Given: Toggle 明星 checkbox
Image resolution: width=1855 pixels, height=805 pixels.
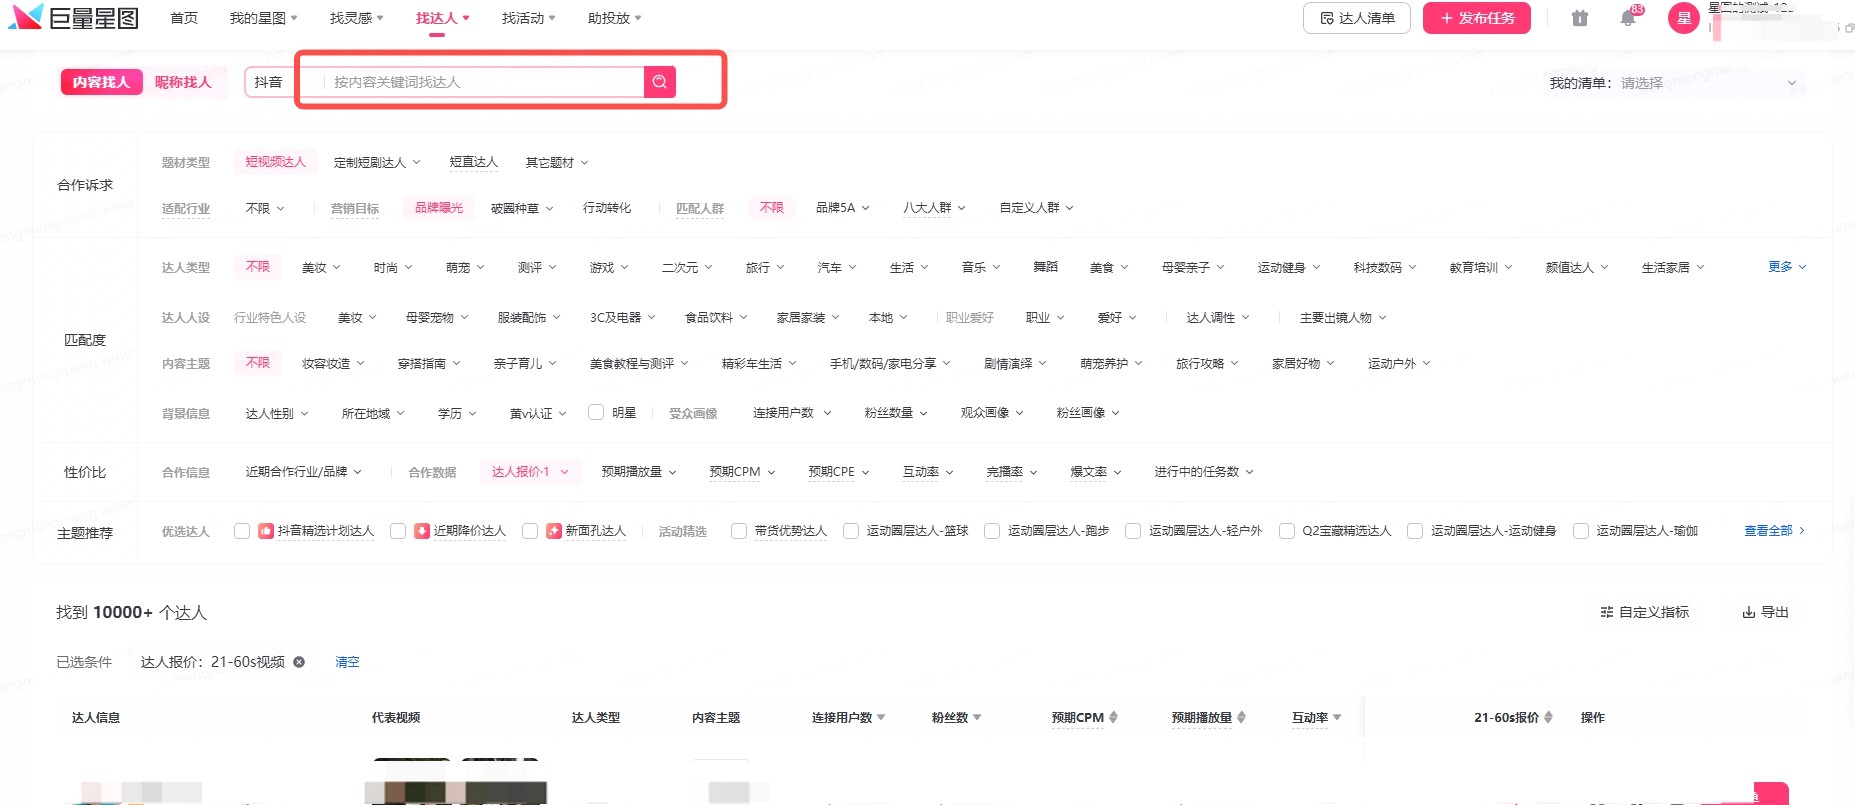Looking at the screenshot, I should (x=596, y=412).
